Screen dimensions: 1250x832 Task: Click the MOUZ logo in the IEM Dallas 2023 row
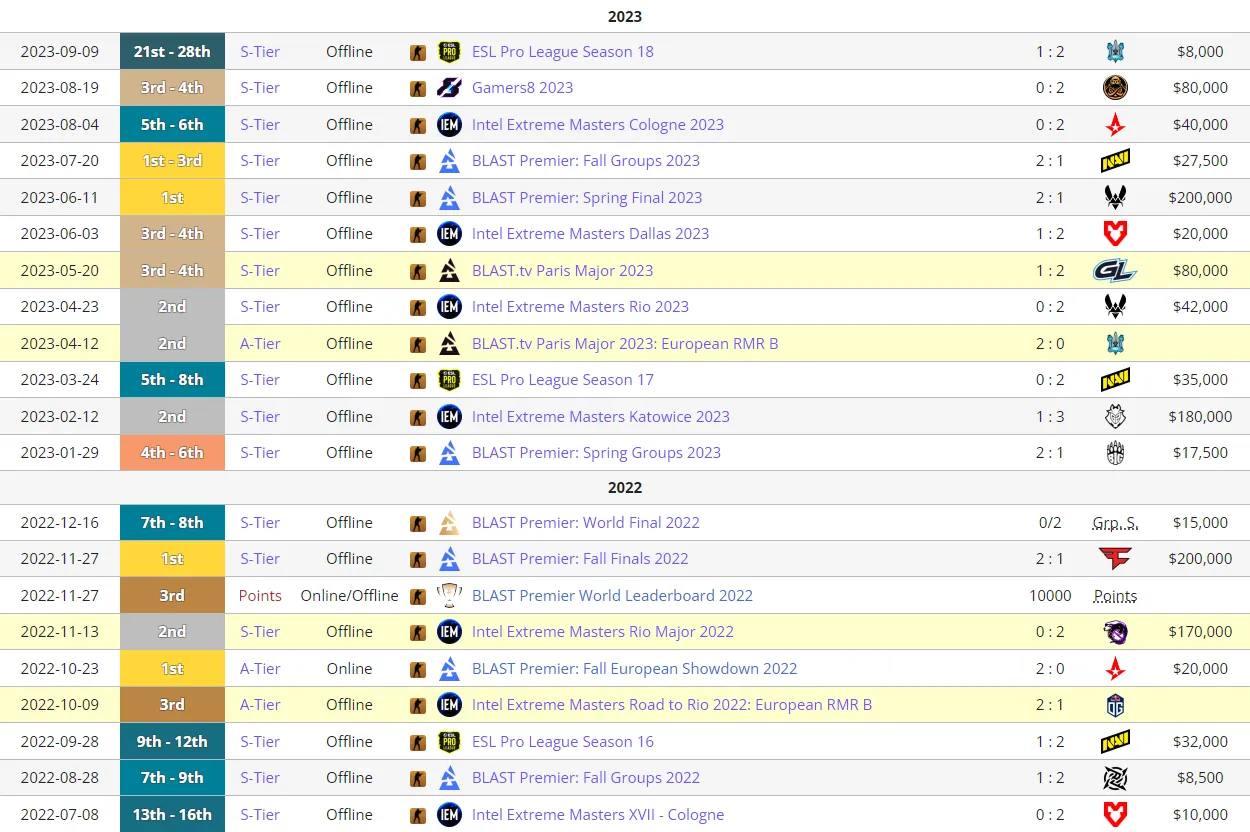(1115, 234)
